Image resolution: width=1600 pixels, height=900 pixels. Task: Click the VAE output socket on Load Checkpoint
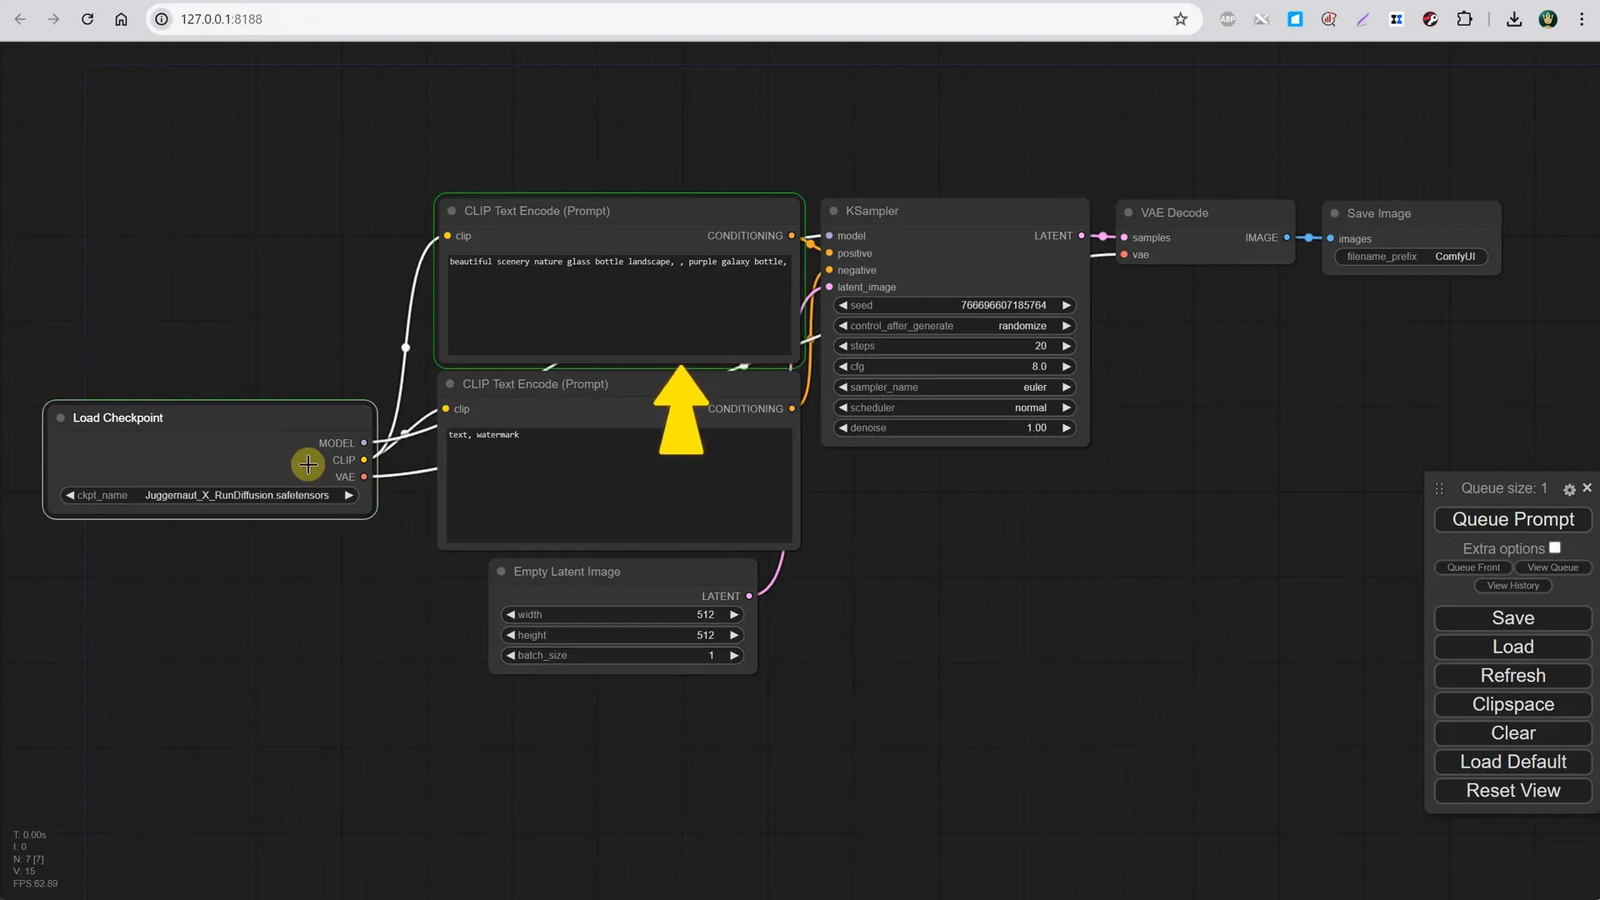364,477
